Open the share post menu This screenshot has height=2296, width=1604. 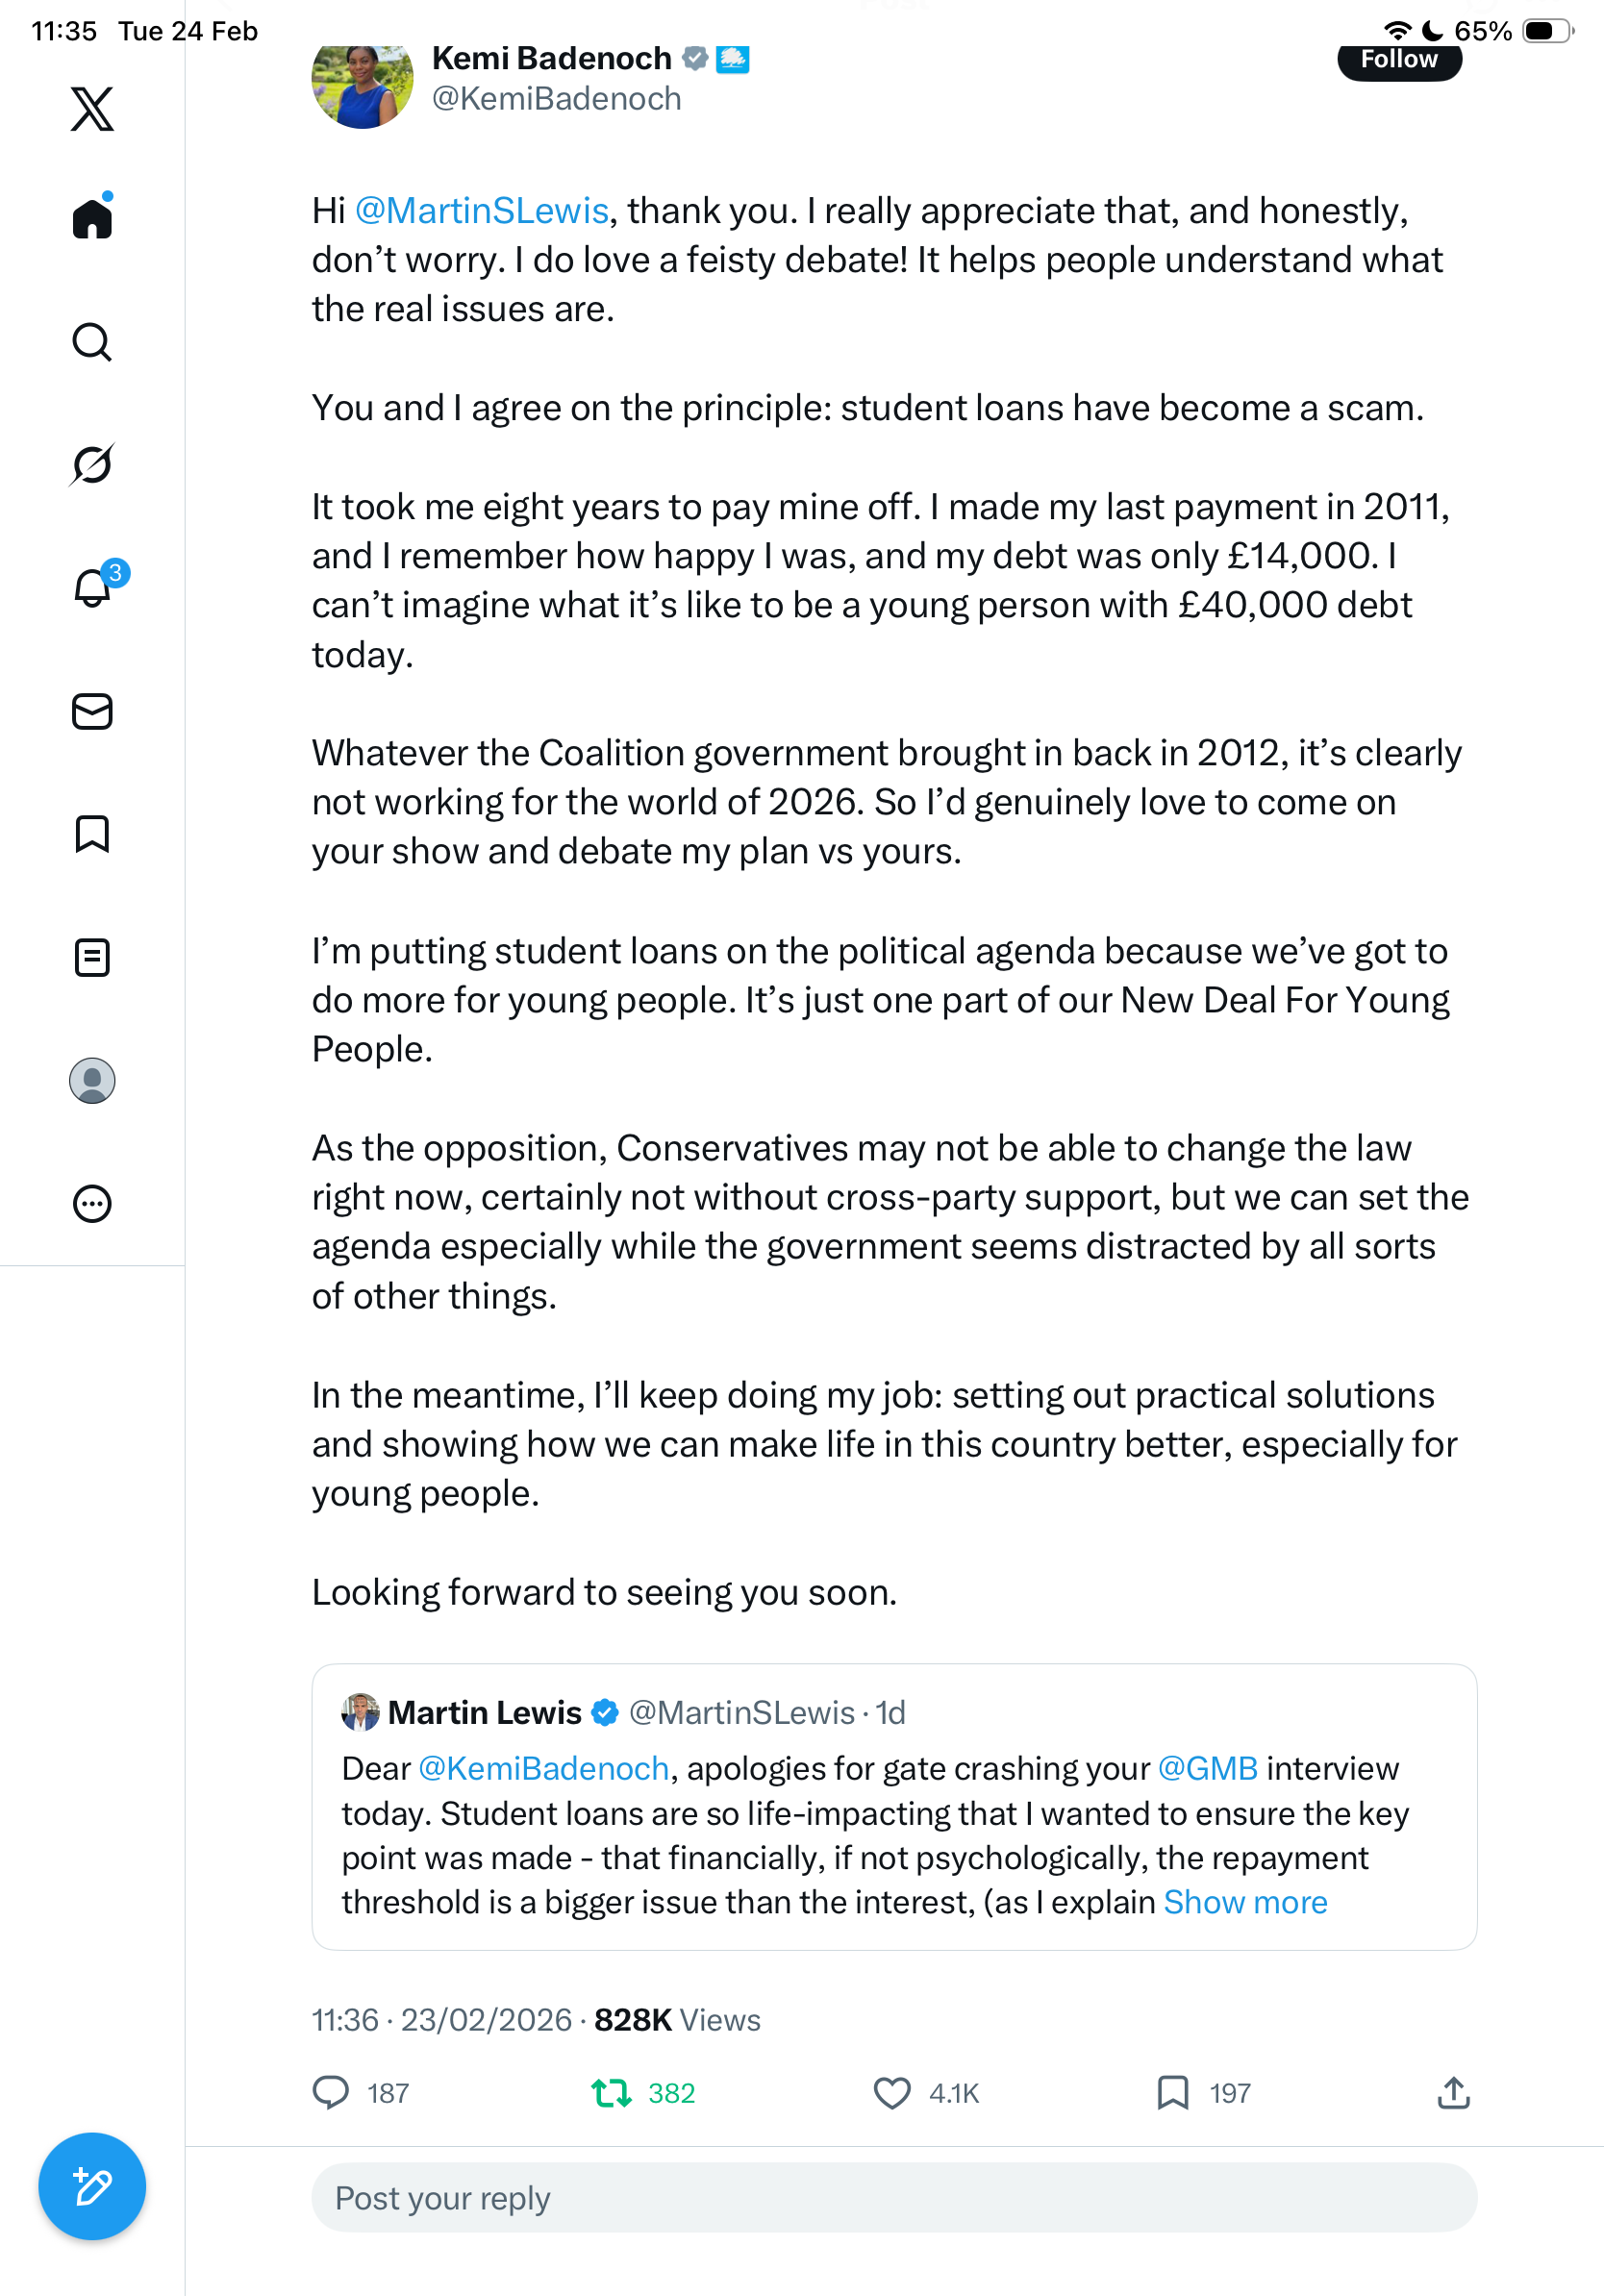pyautogui.click(x=1453, y=2093)
